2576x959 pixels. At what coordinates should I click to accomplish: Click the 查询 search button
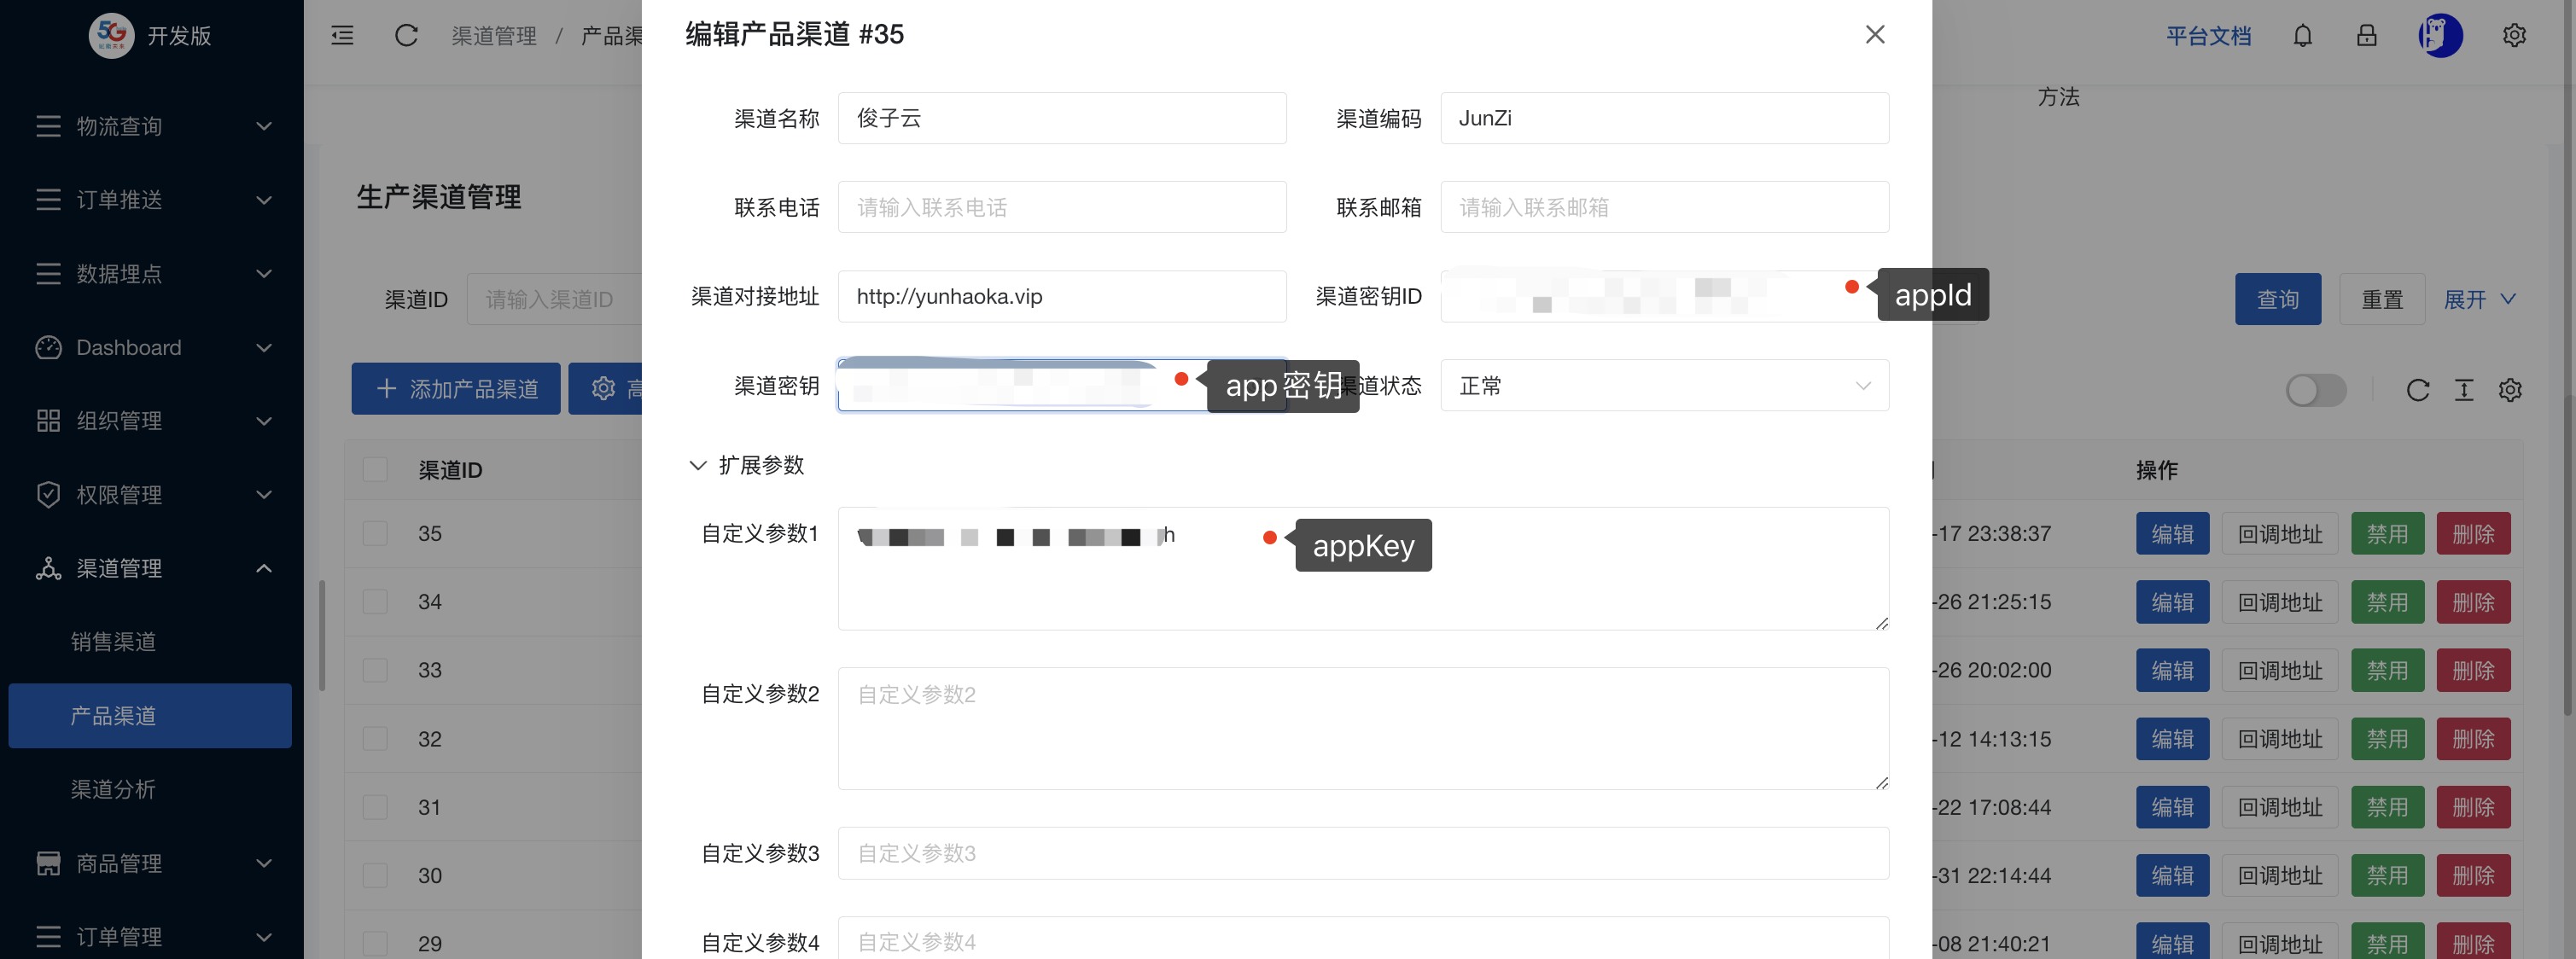click(x=2277, y=298)
